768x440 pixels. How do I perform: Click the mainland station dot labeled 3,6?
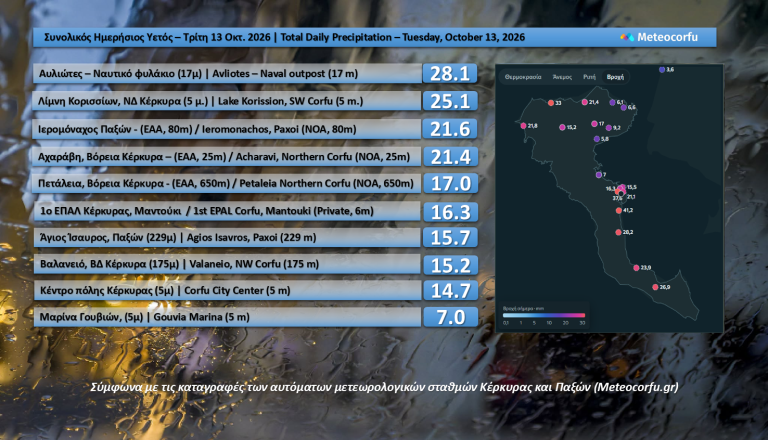click(x=662, y=70)
